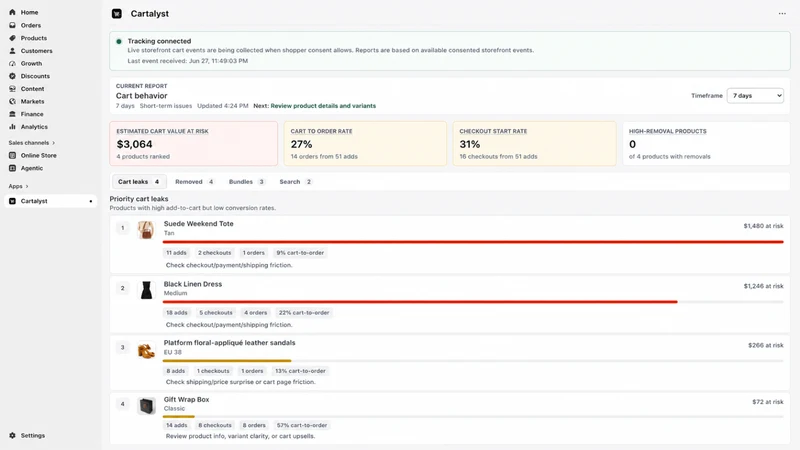Click the '22% cart-to-order' chip
Screen dimensions: 800x450
click(304, 313)
